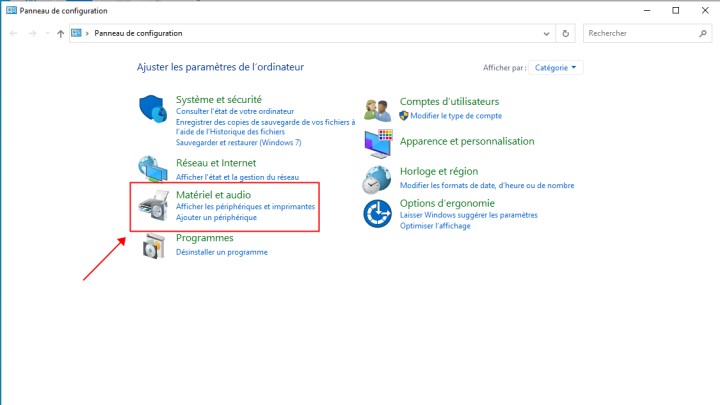Click Laisser Windows suggérer les paramètres
Screen dimensions: 720x405
click(468, 215)
